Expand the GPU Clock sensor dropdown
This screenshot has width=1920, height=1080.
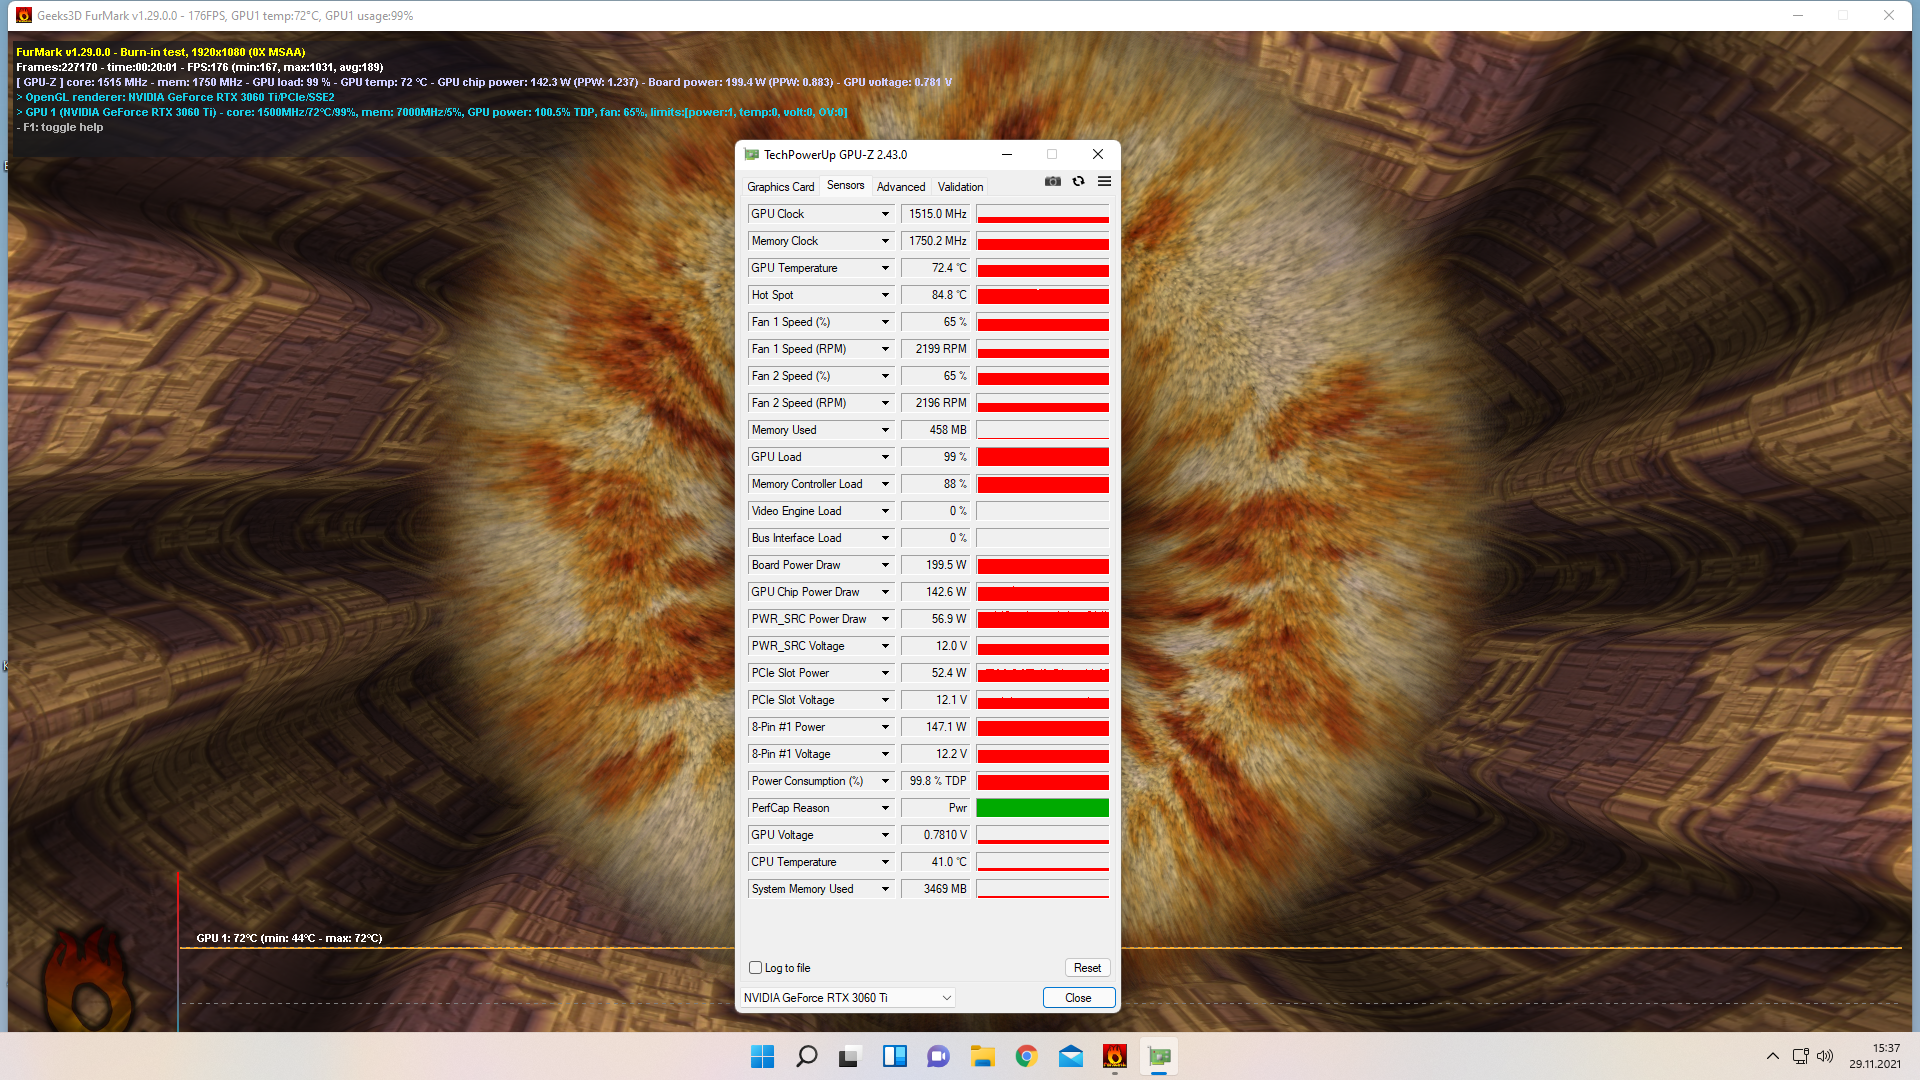(x=885, y=214)
